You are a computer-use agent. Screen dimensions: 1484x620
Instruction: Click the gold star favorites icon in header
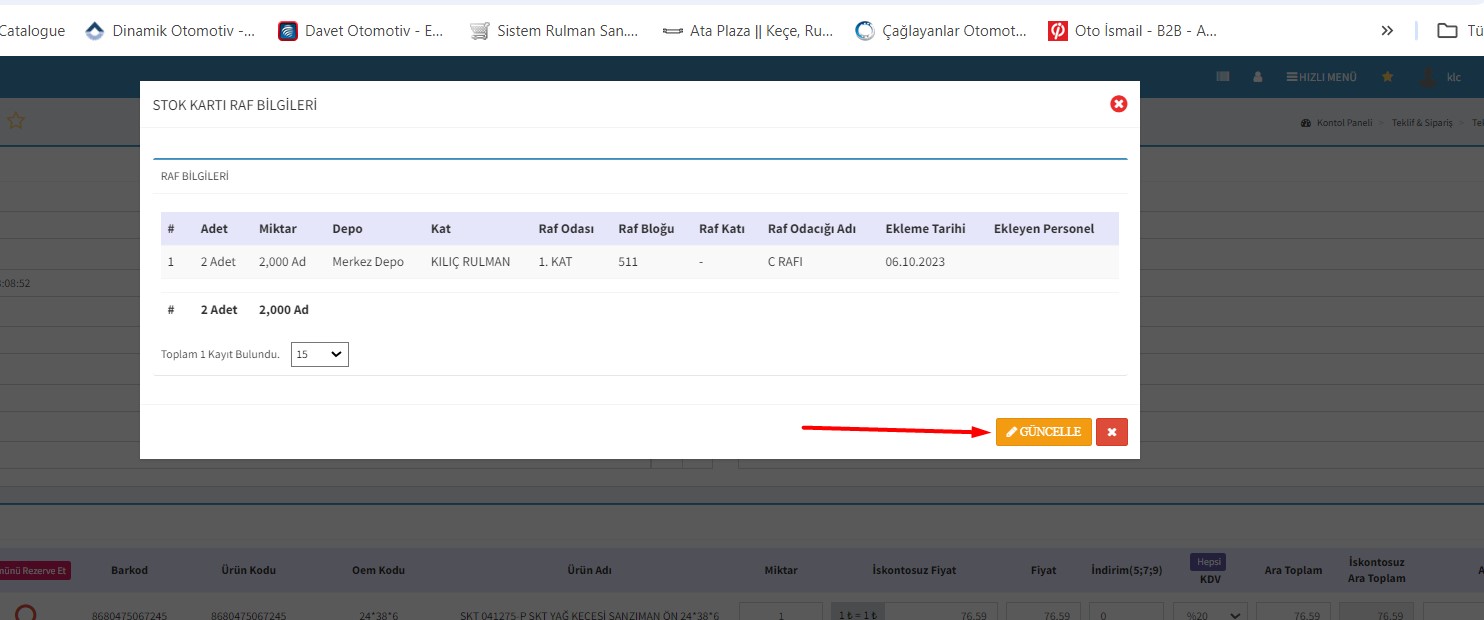pos(1387,77)
